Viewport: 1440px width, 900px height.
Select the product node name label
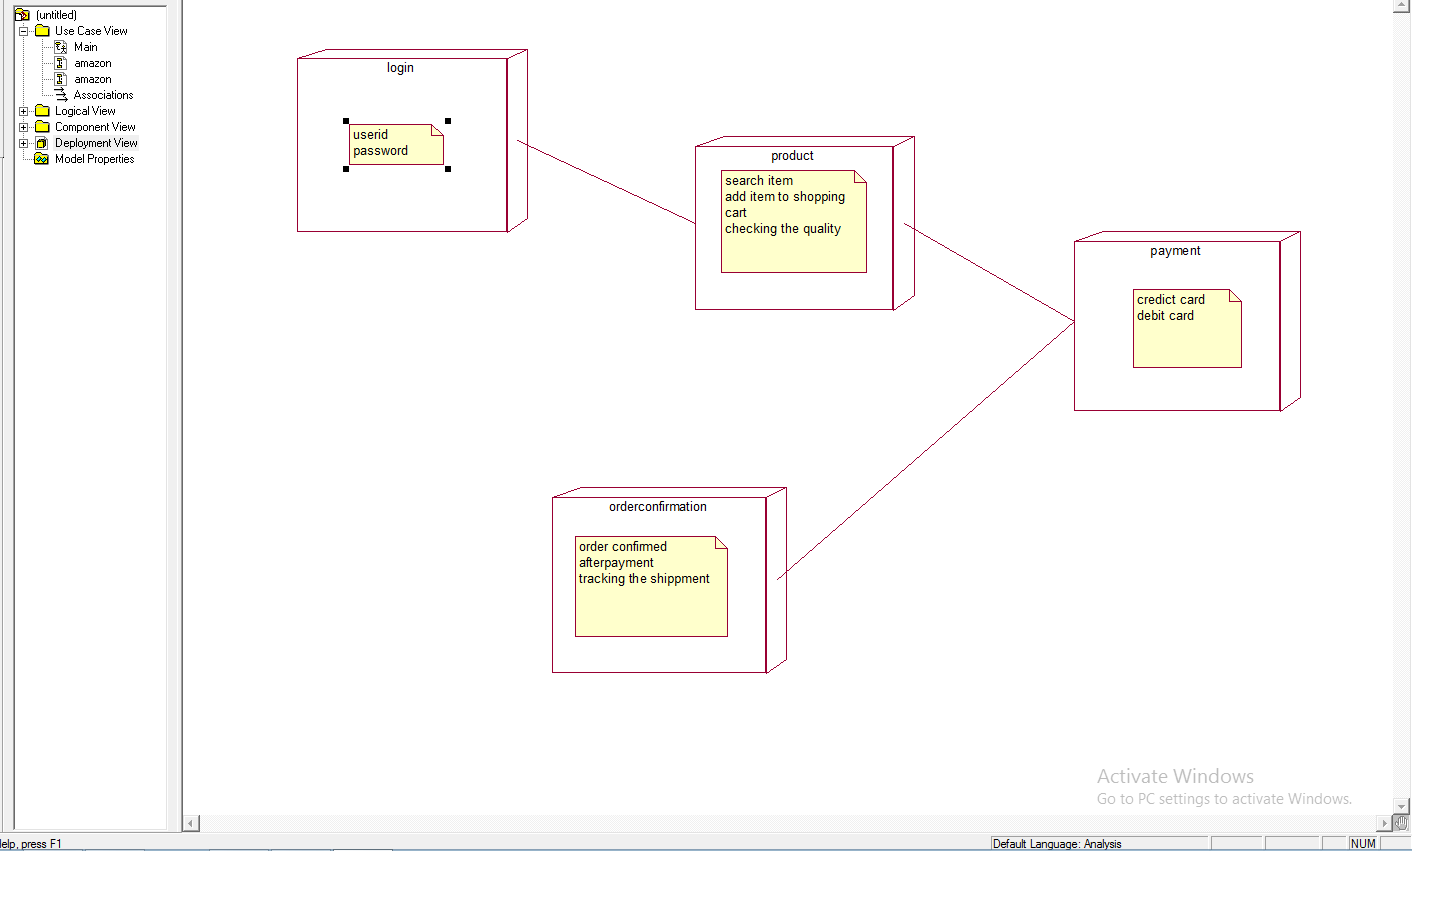(792, 156)
